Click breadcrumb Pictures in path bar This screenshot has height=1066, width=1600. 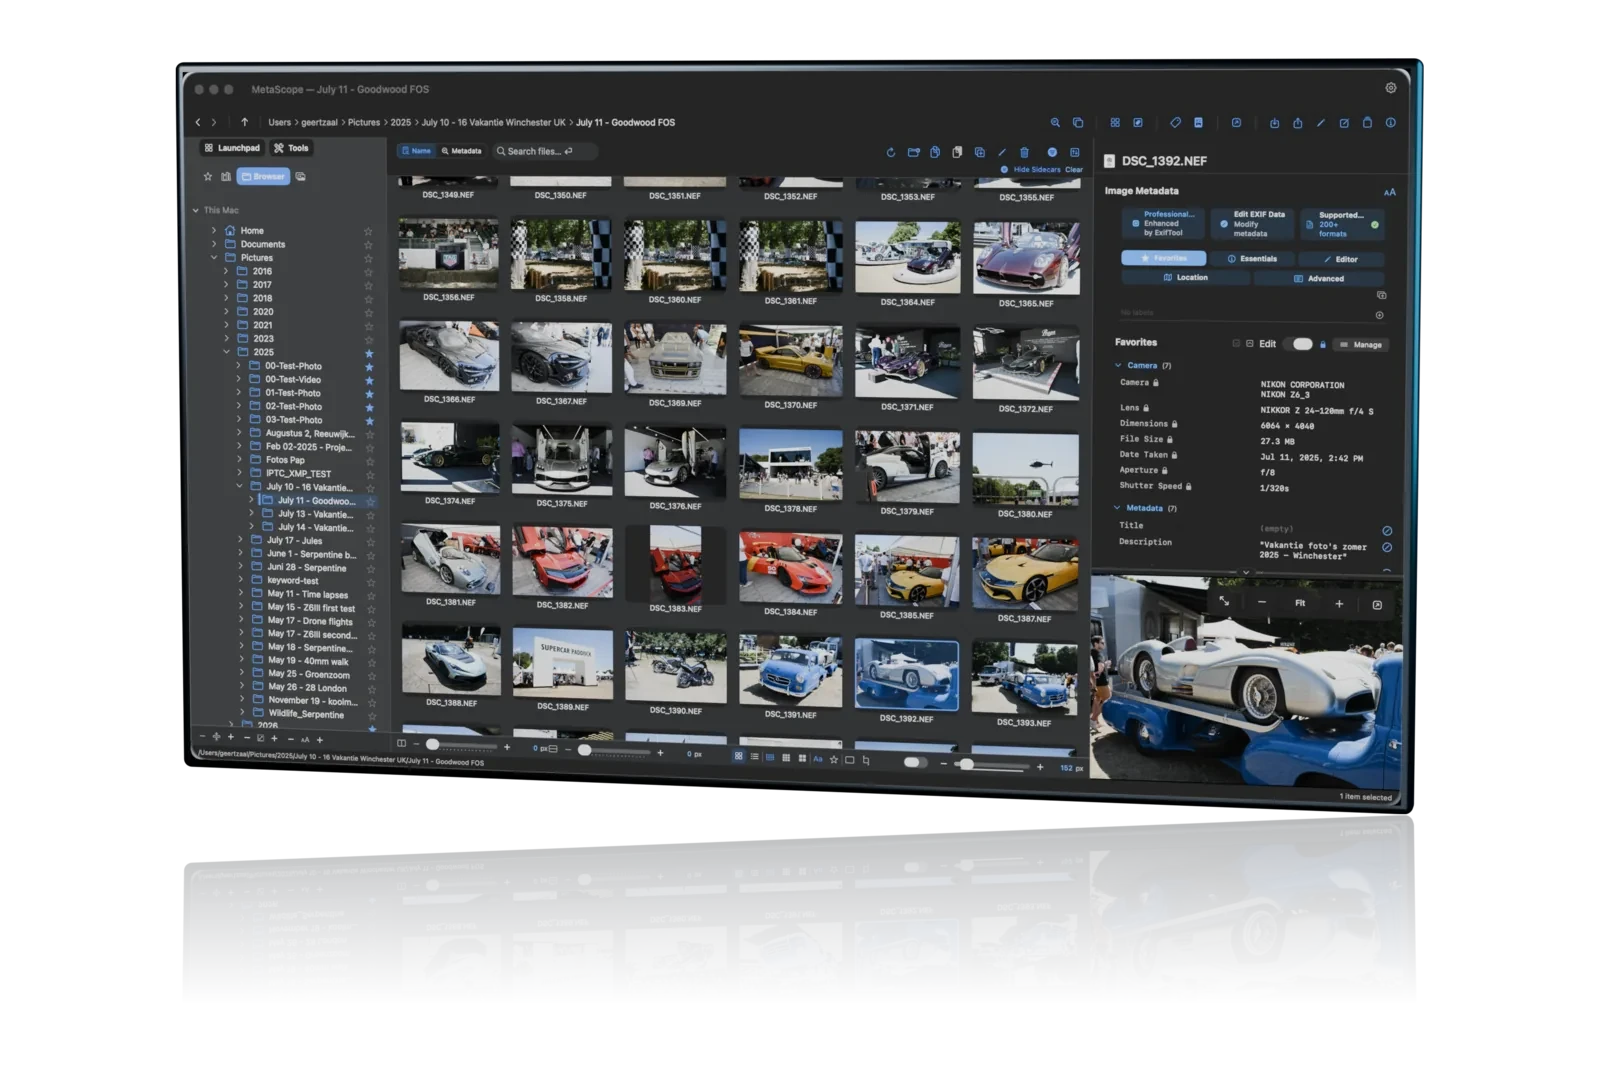pyautogui.click(x=364, y=122)
